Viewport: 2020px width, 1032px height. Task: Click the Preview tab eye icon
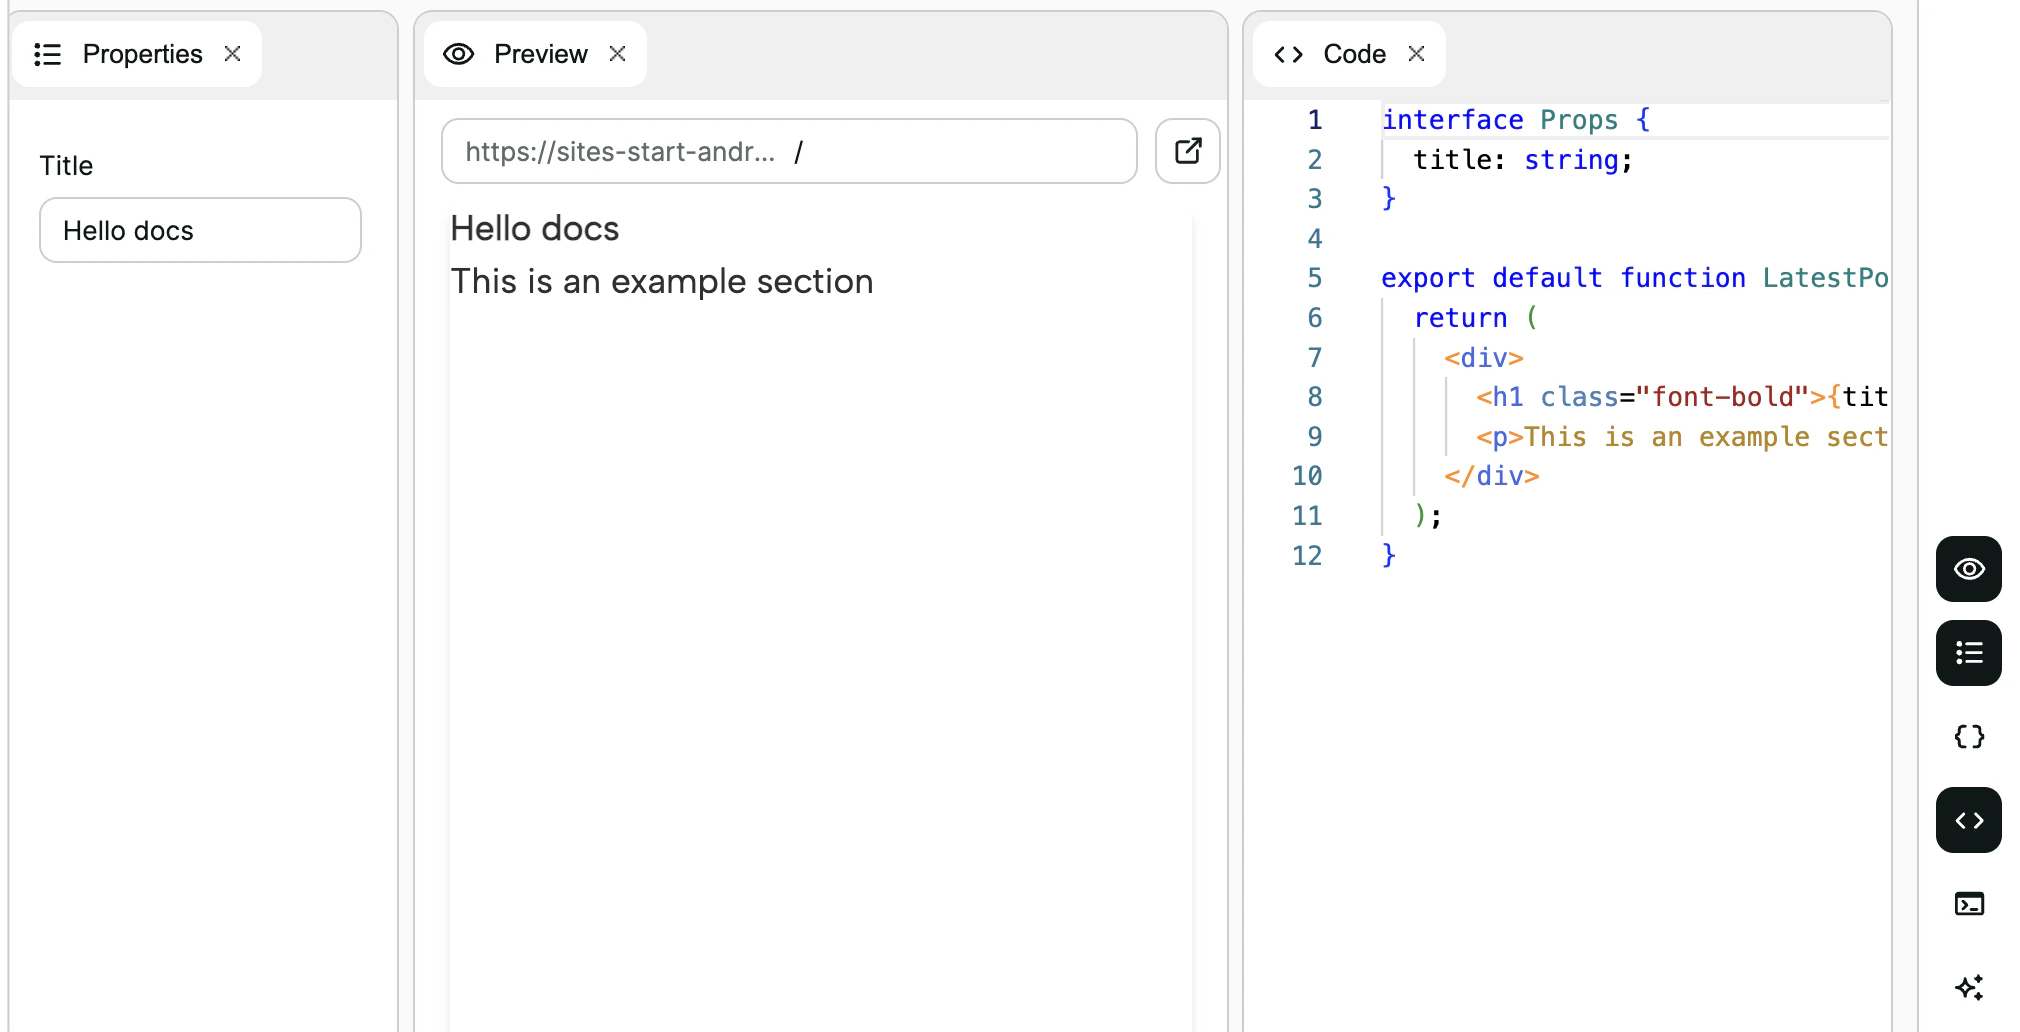(458, 54)
